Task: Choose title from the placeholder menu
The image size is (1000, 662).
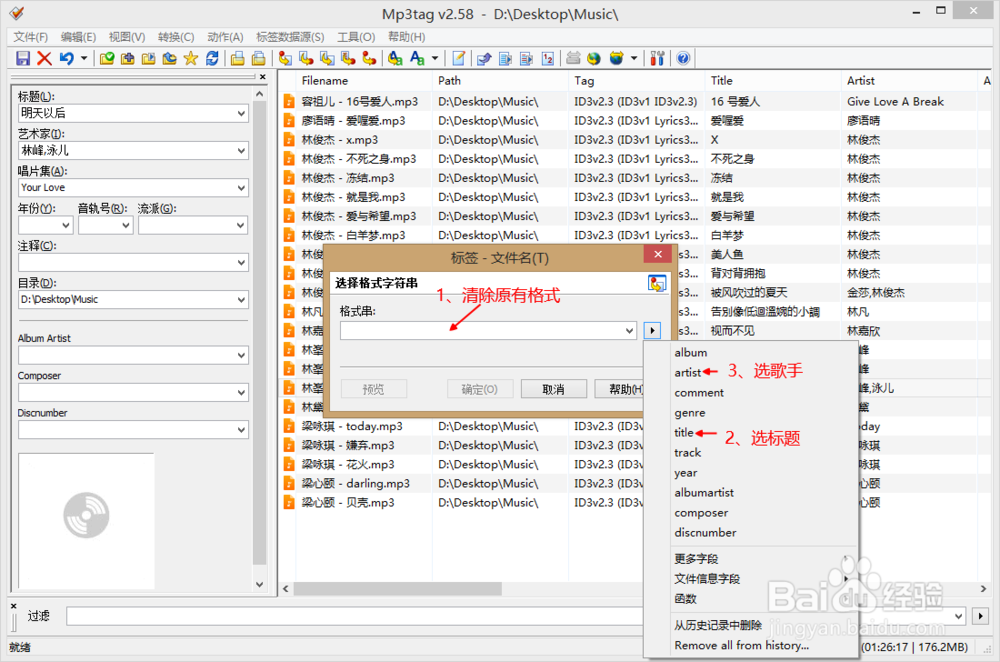Action: tap(684, 432)
